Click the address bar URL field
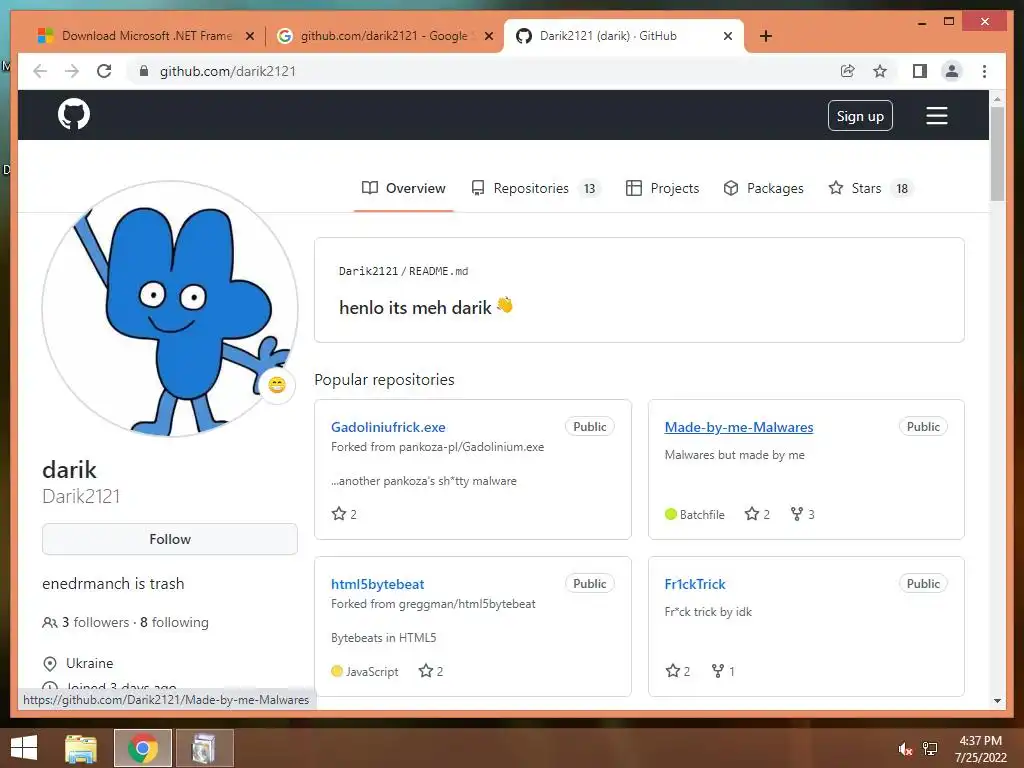The image size is (1024, 768). pyautogui.click(x=483, y=71)
